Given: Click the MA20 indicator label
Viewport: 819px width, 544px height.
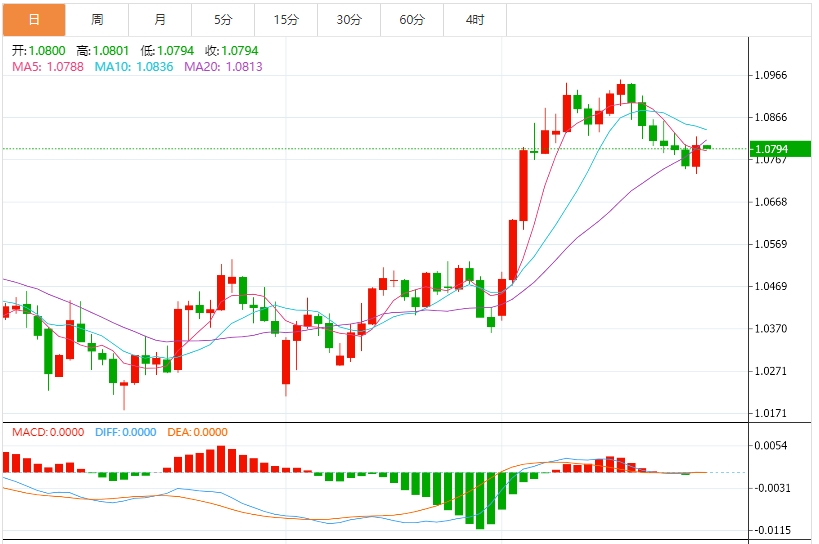Looking at the screenshot, I should tap(224, 66).
